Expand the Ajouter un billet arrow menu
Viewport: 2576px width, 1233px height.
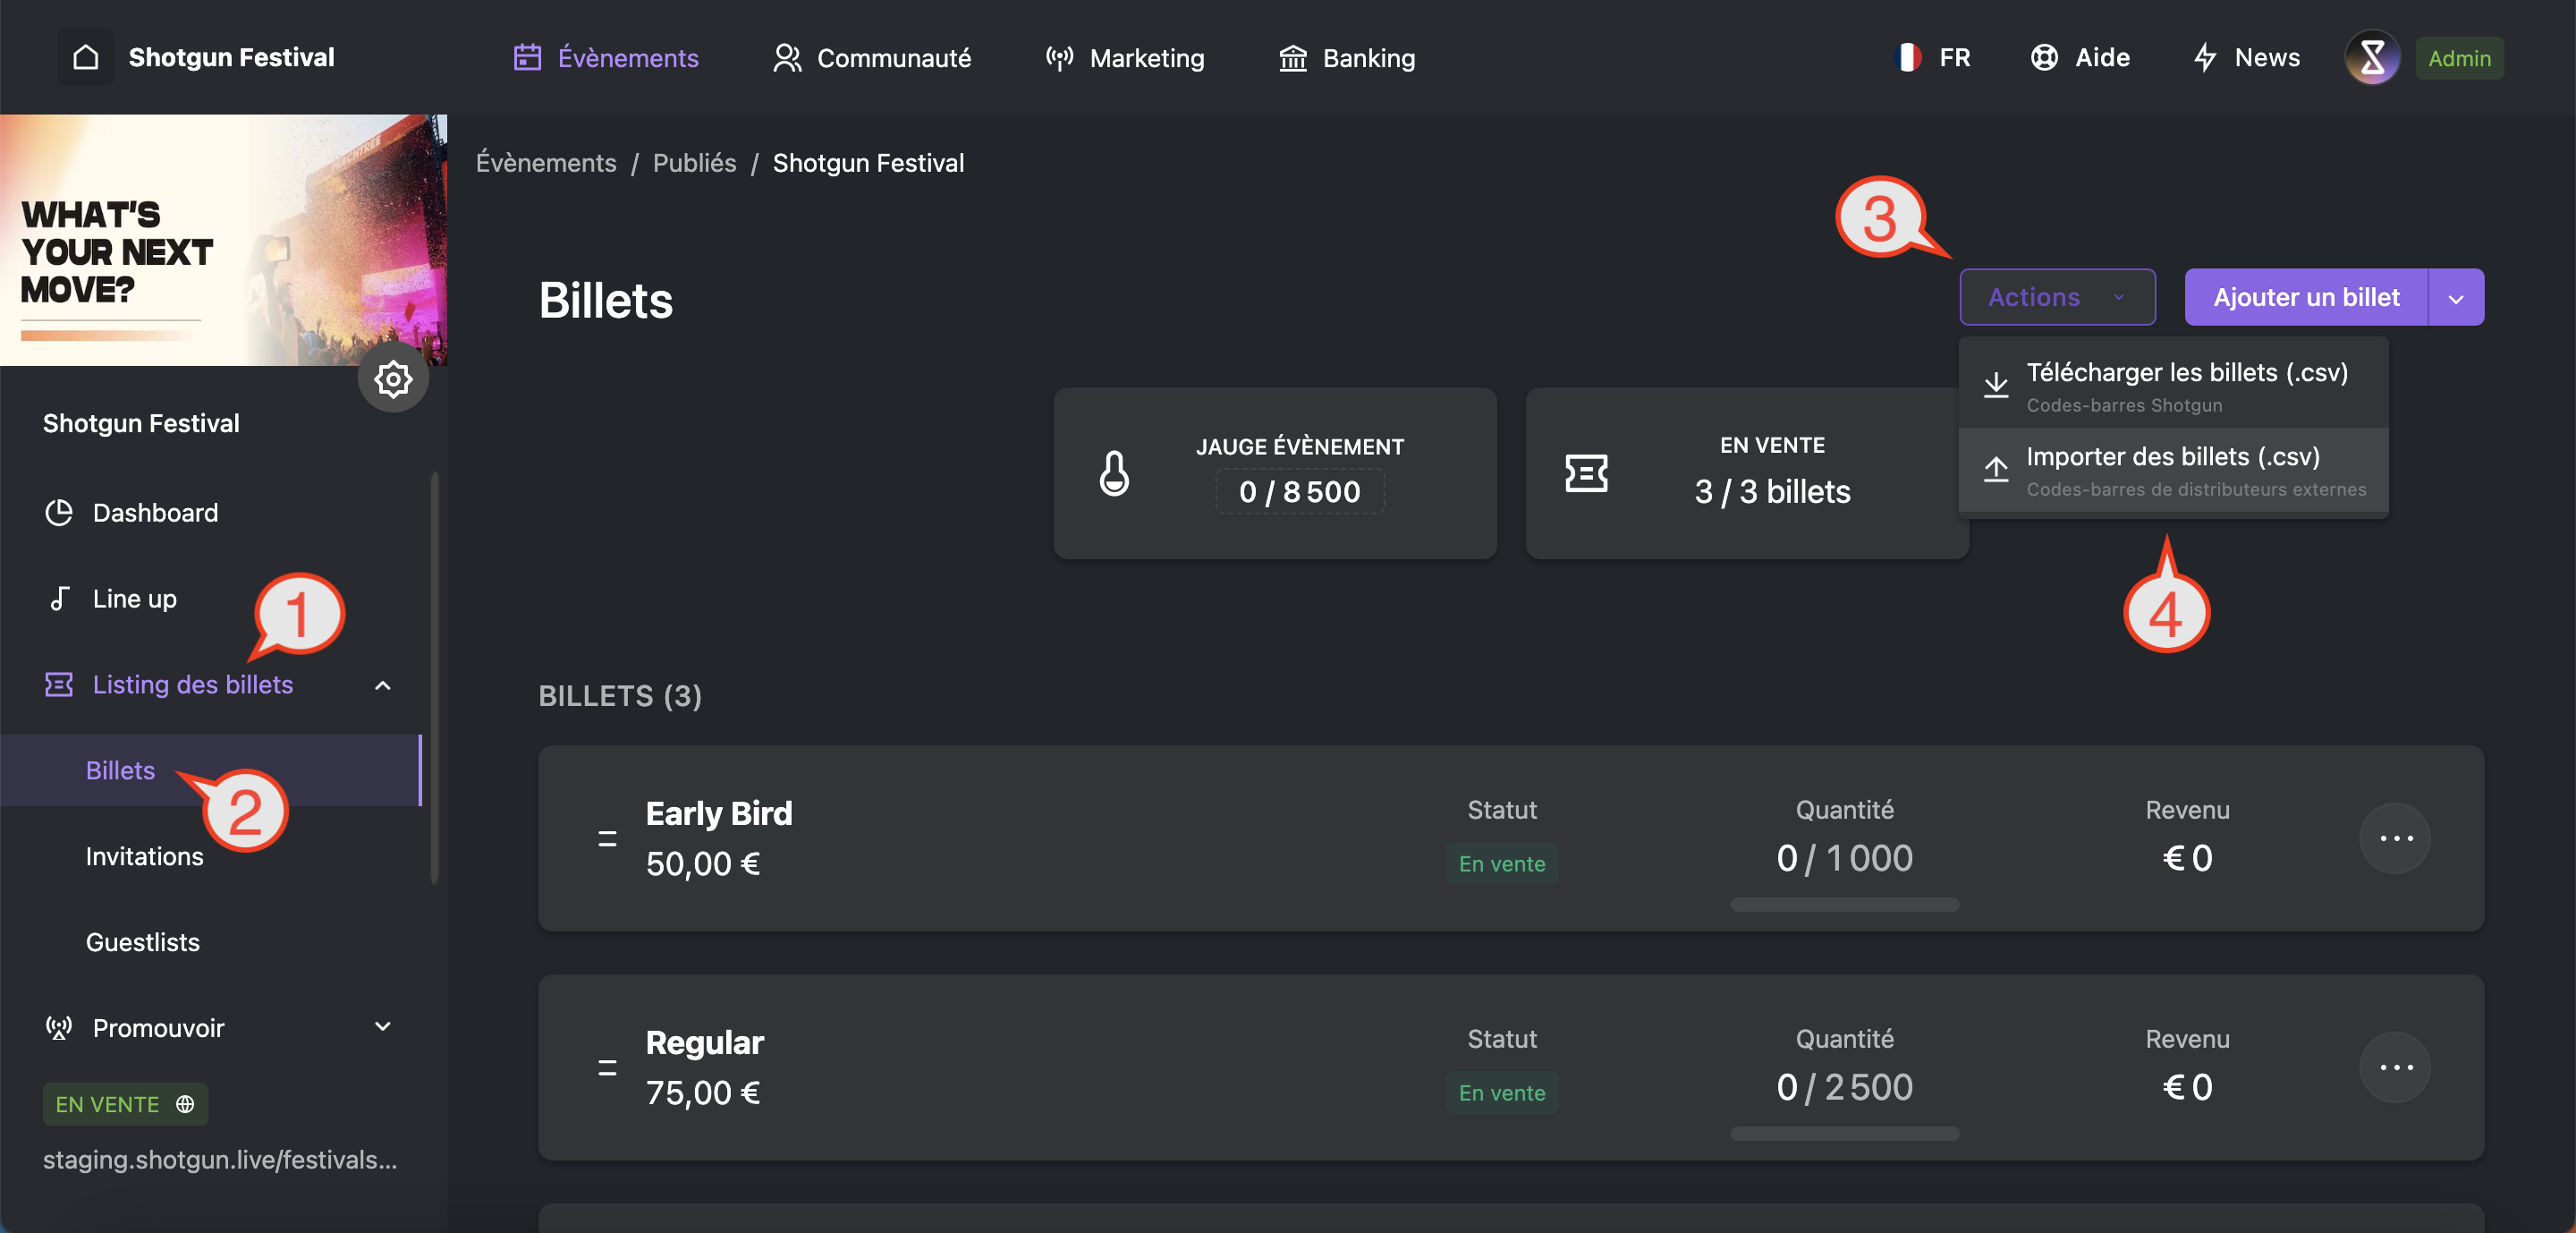click(x=2456, y=297)
